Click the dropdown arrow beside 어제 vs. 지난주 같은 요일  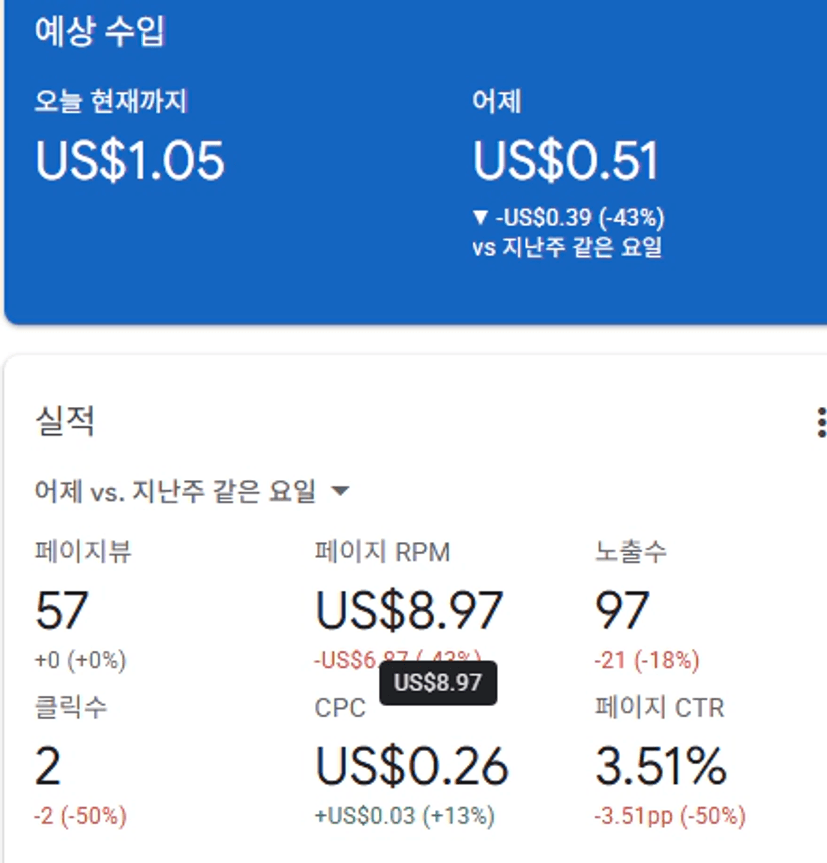[x=340, y=491]
